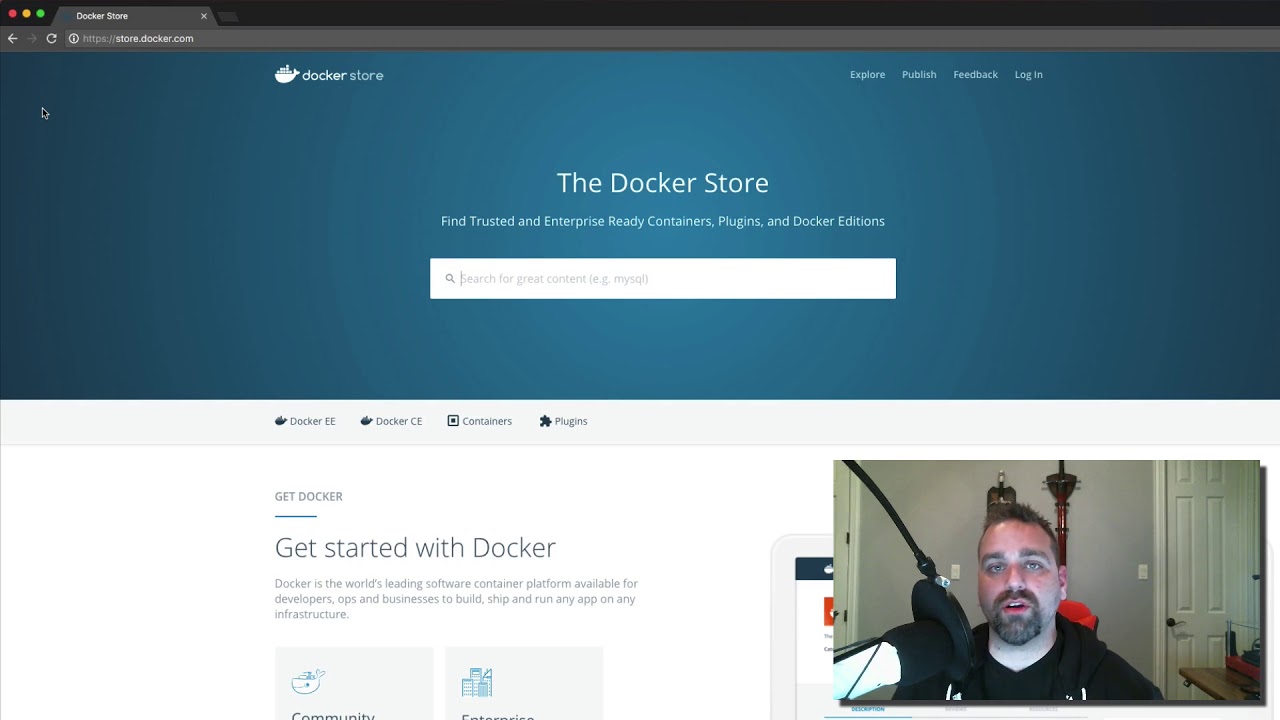This screenshot has width=1280, height=720.
Task: Click the webcam video overlay
Action: pyautogui.click(x=1047, y=581)
